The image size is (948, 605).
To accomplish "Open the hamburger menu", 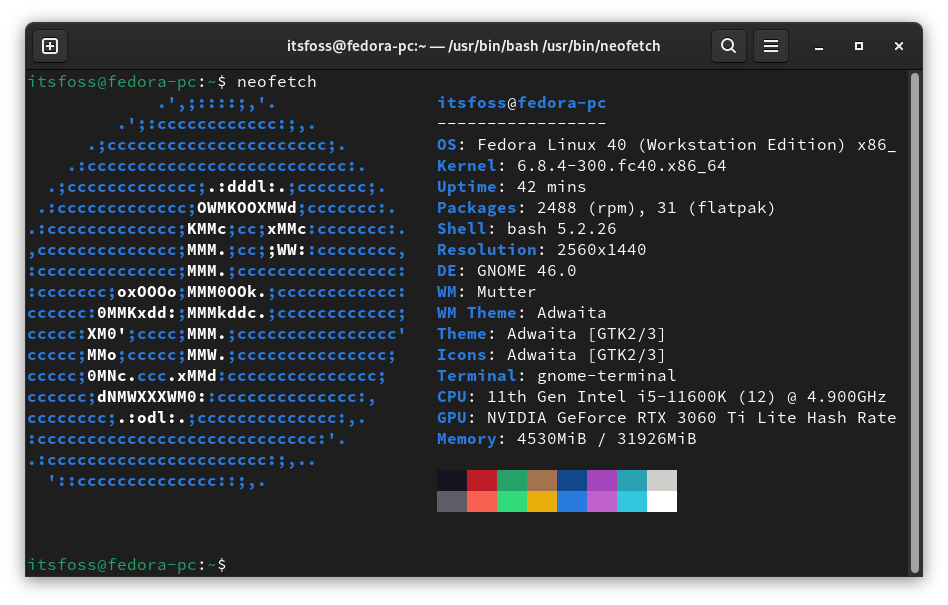I will pyautogui.click(x=771, y=46).
